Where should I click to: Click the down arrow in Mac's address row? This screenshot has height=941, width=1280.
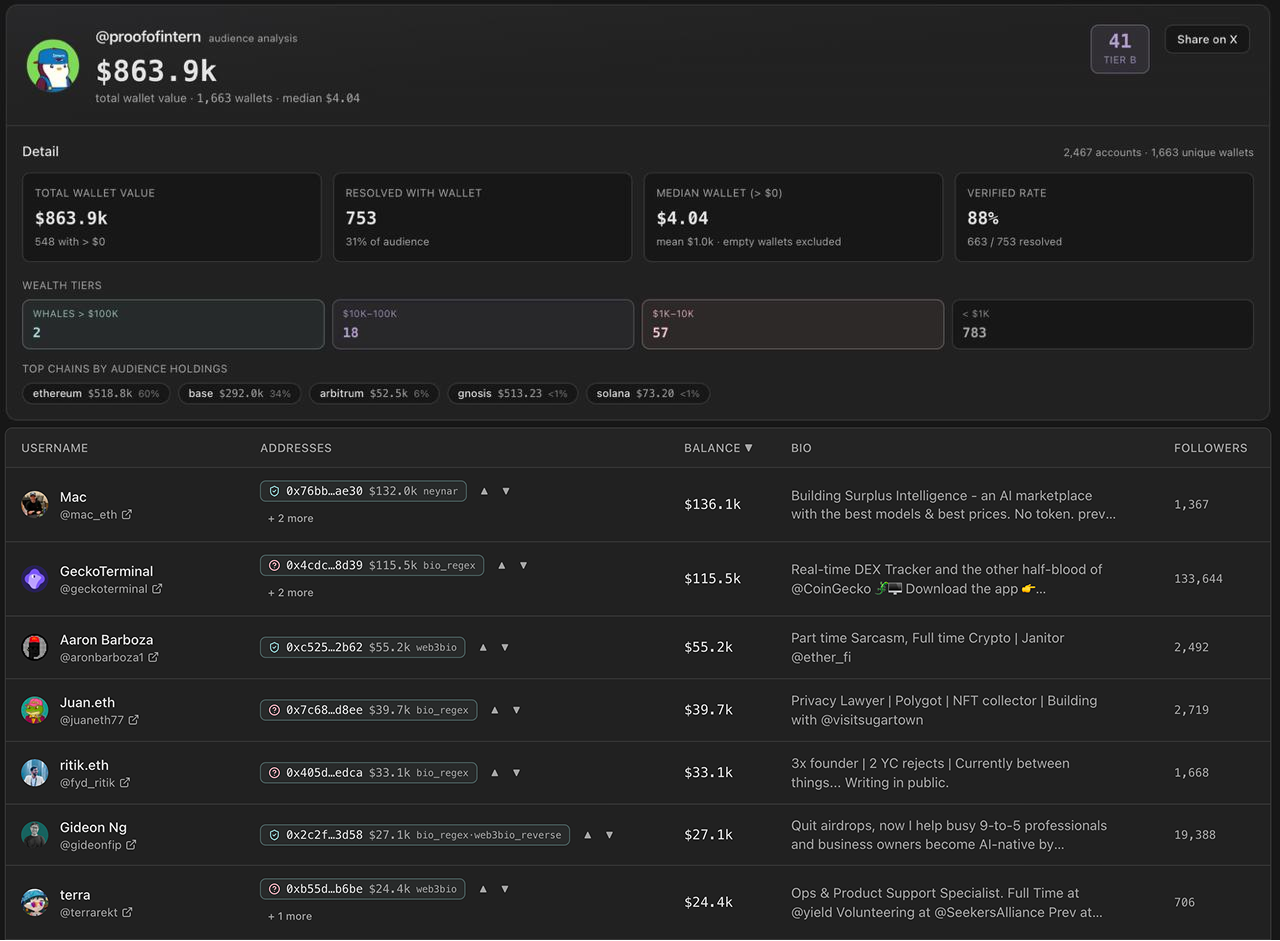click(506, 491)
